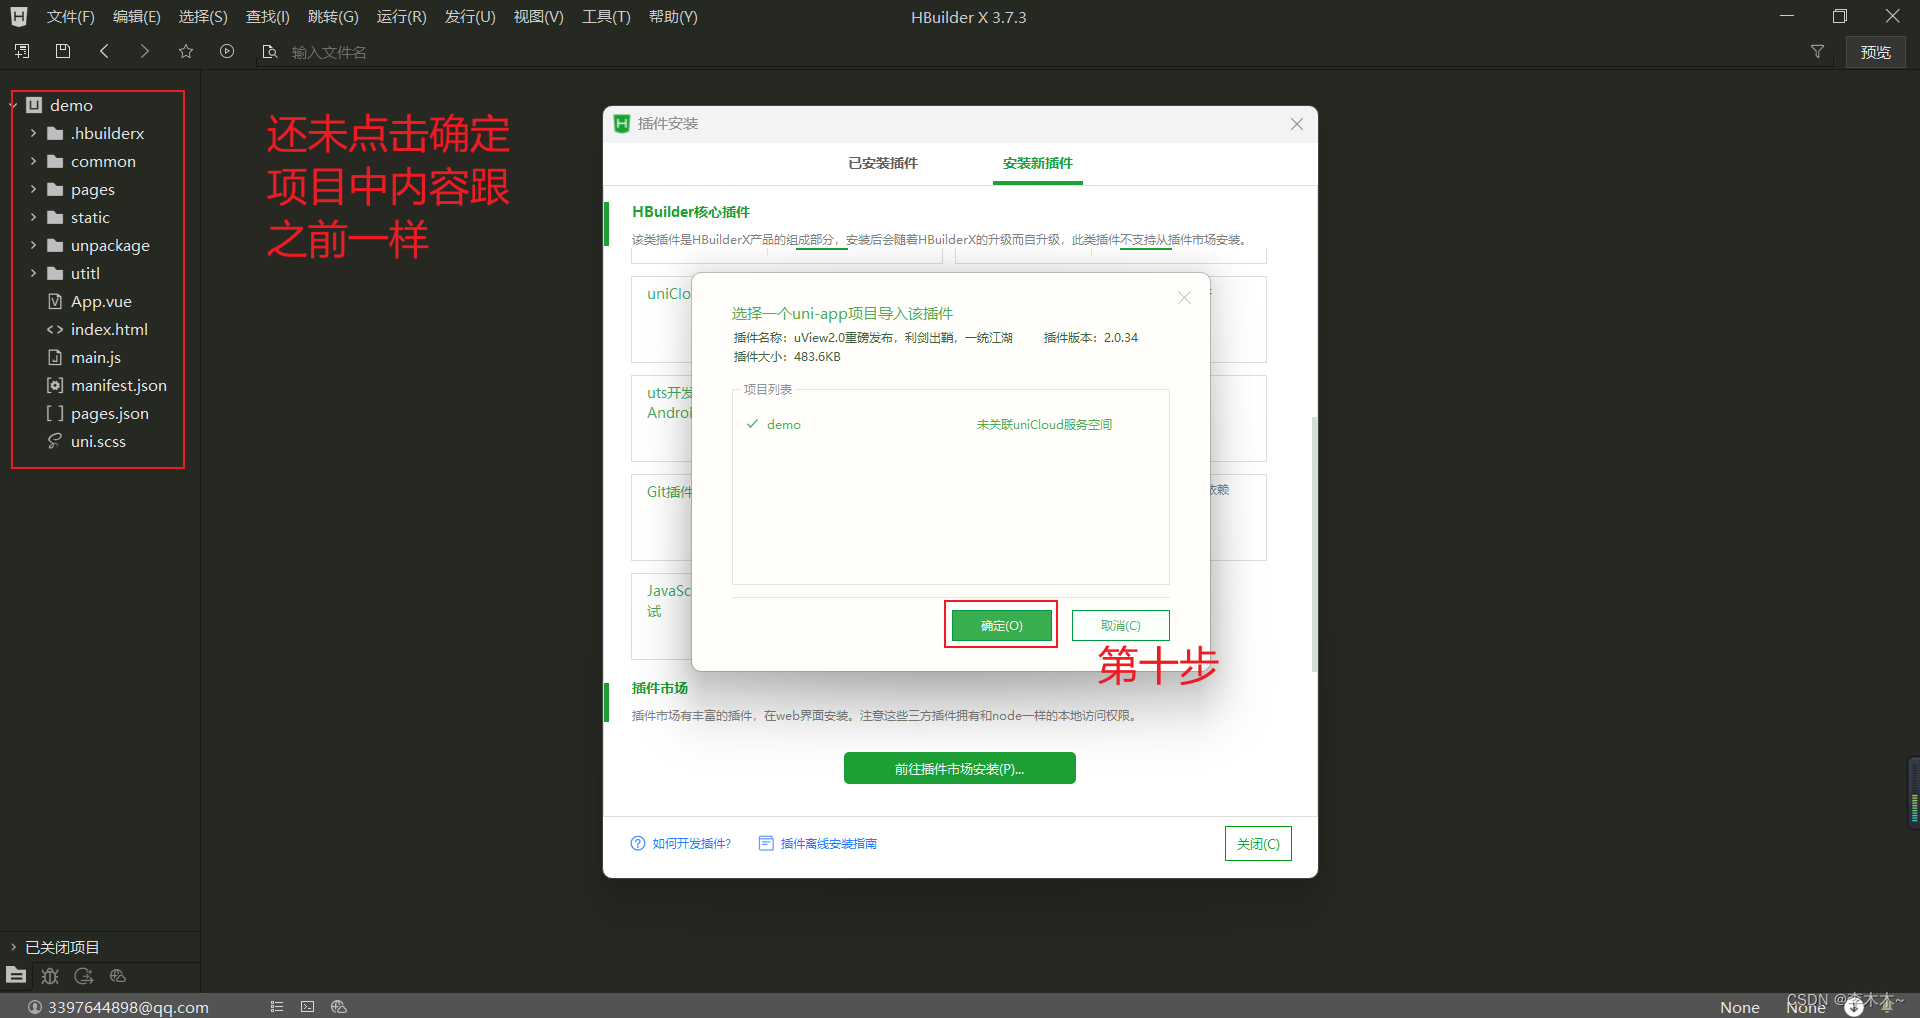
Task: Click the save file toolbar icon
Action: click(63, 51)
